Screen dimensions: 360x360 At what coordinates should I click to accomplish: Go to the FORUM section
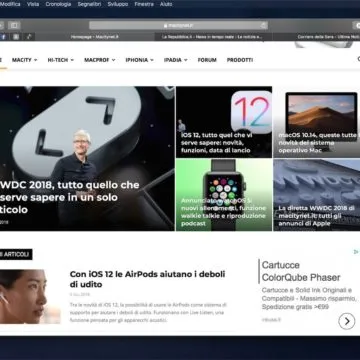click(x=207, y=60)
